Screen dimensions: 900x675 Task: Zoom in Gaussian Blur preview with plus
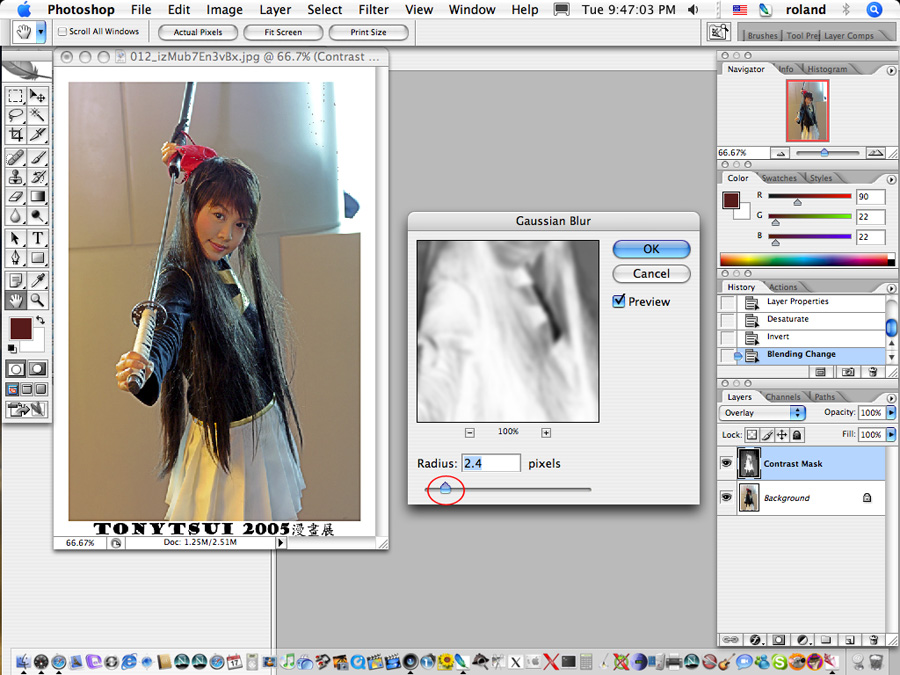click(x=546, y=432)
